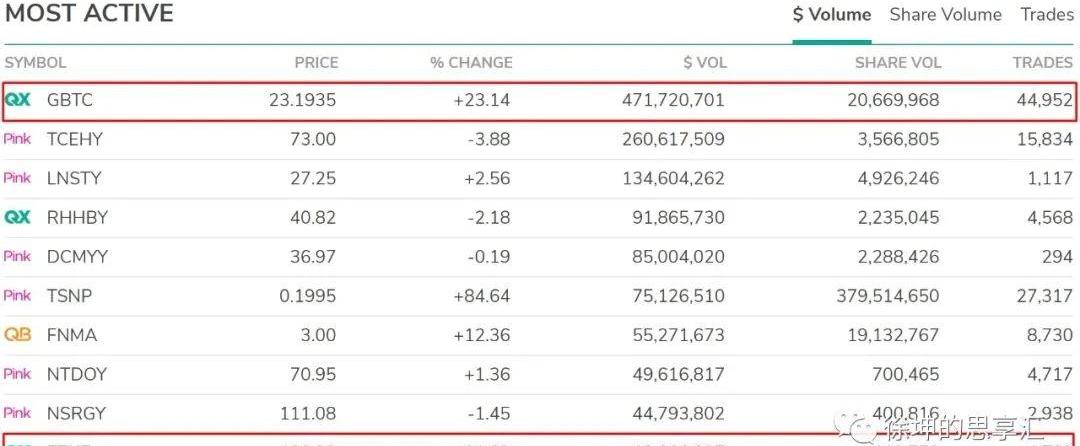The width and height of the screenshot is (1080, 446).
Task: Click the Pink tier icon beside DCMYY
Action: pyautogui.click(x=18, y=256)
